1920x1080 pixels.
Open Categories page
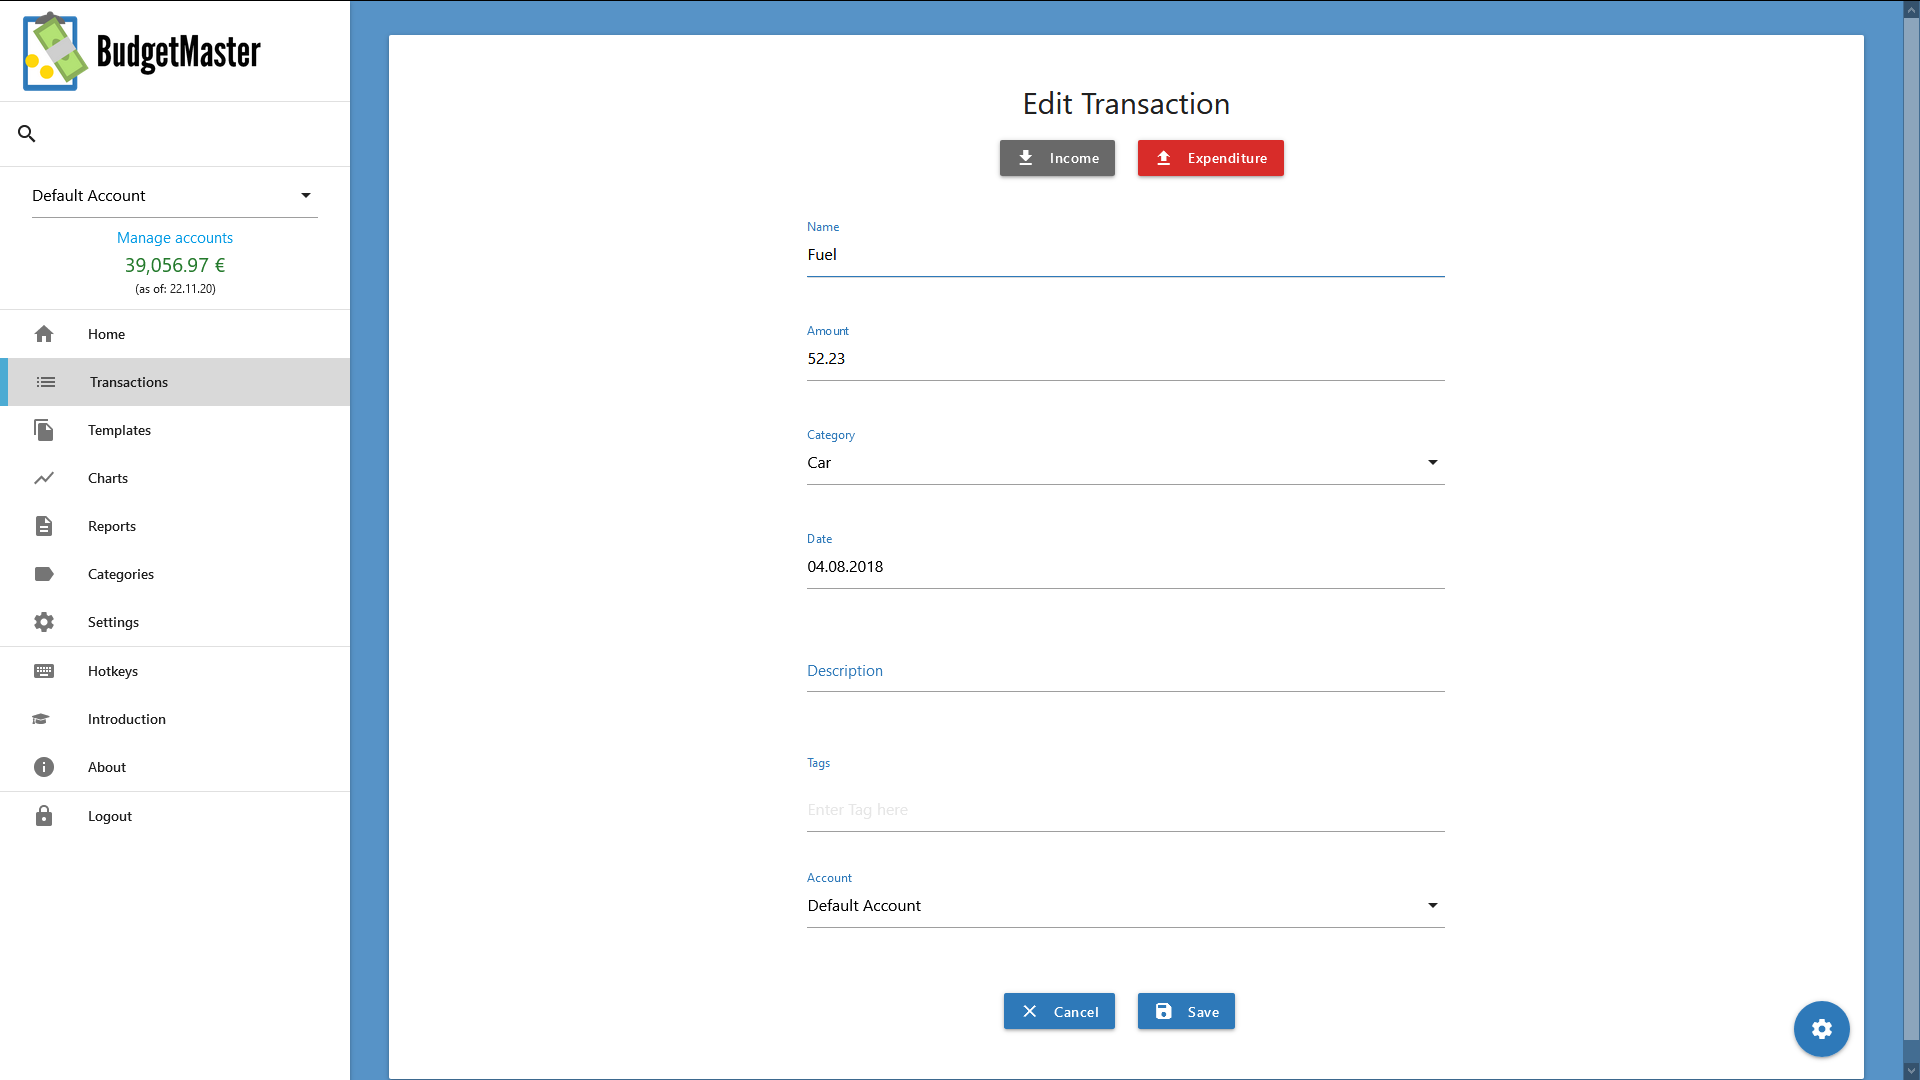(175, 574)
